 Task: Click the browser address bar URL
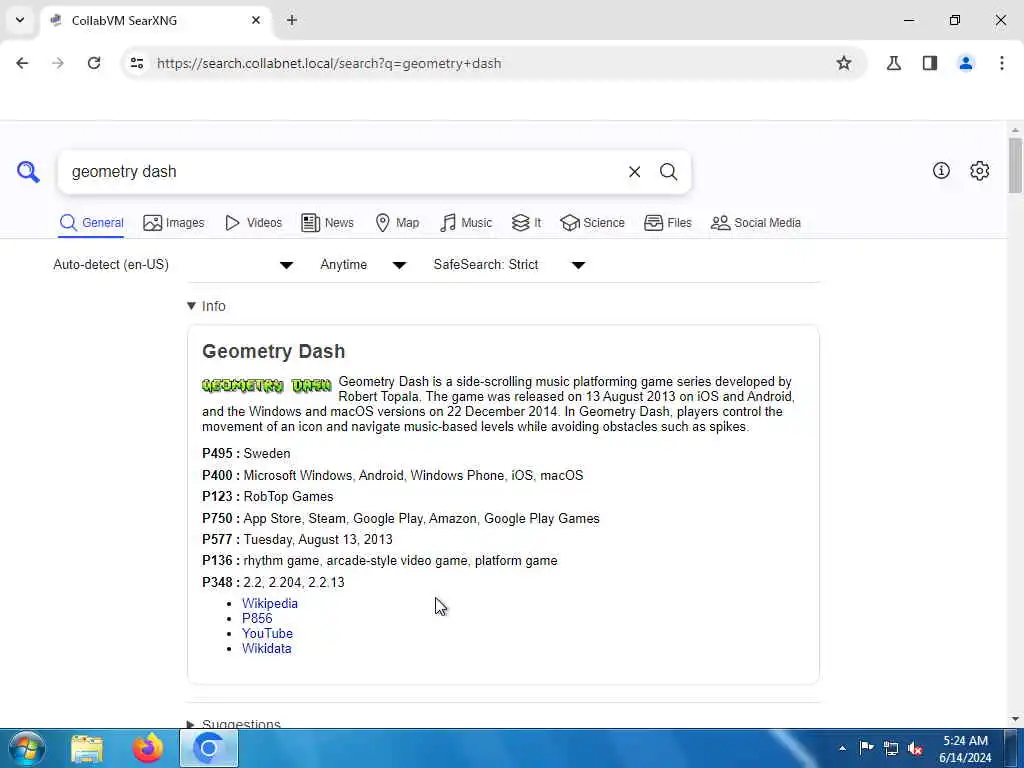(x=329, y=63)
